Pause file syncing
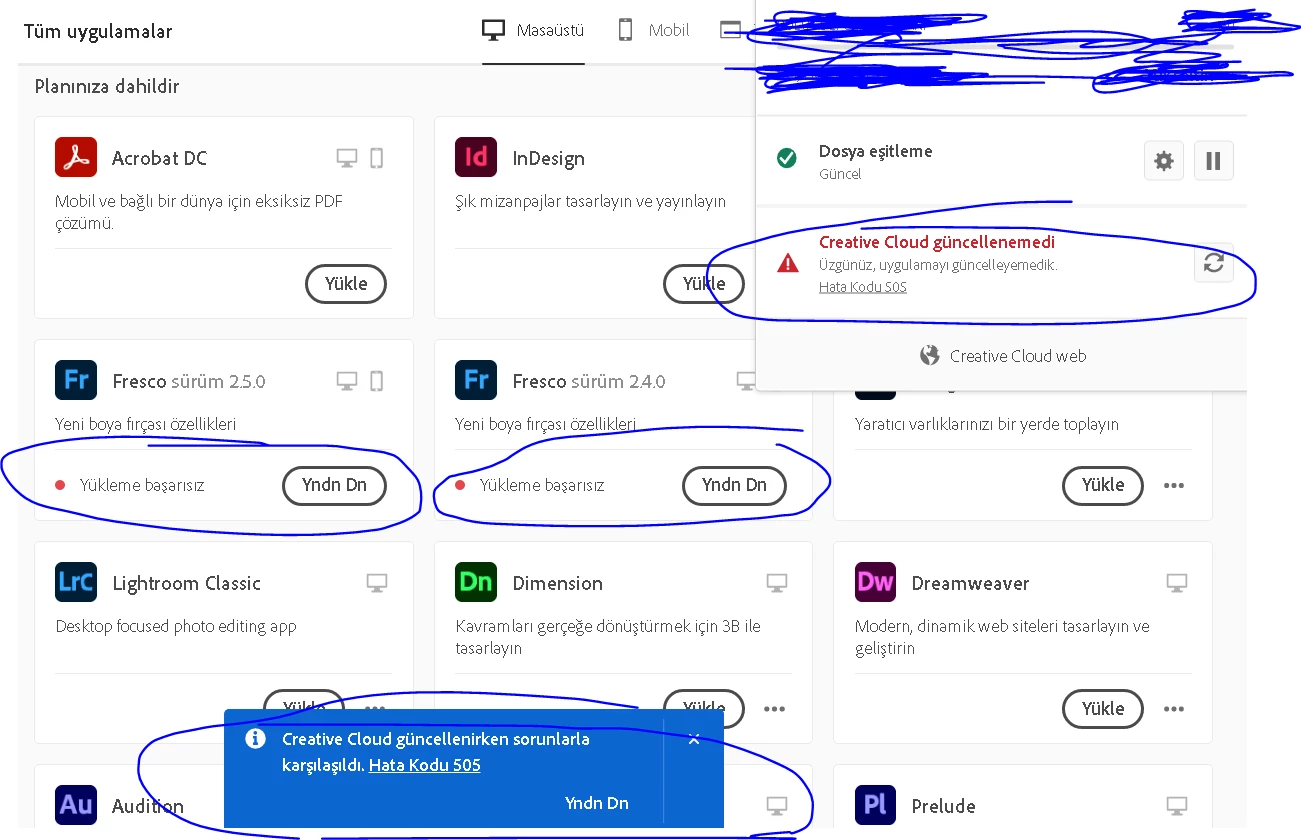 1213,161
